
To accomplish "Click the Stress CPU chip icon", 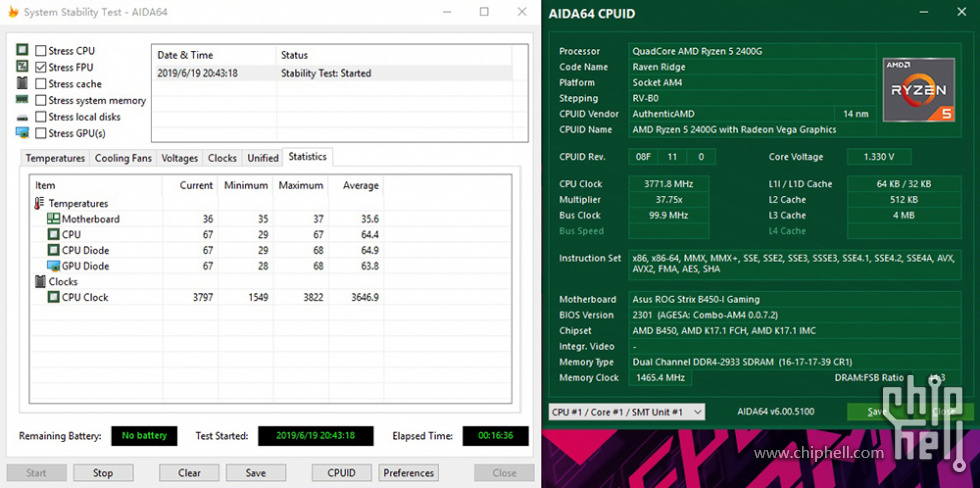I will pyautogui.click(x=22, y=51).
